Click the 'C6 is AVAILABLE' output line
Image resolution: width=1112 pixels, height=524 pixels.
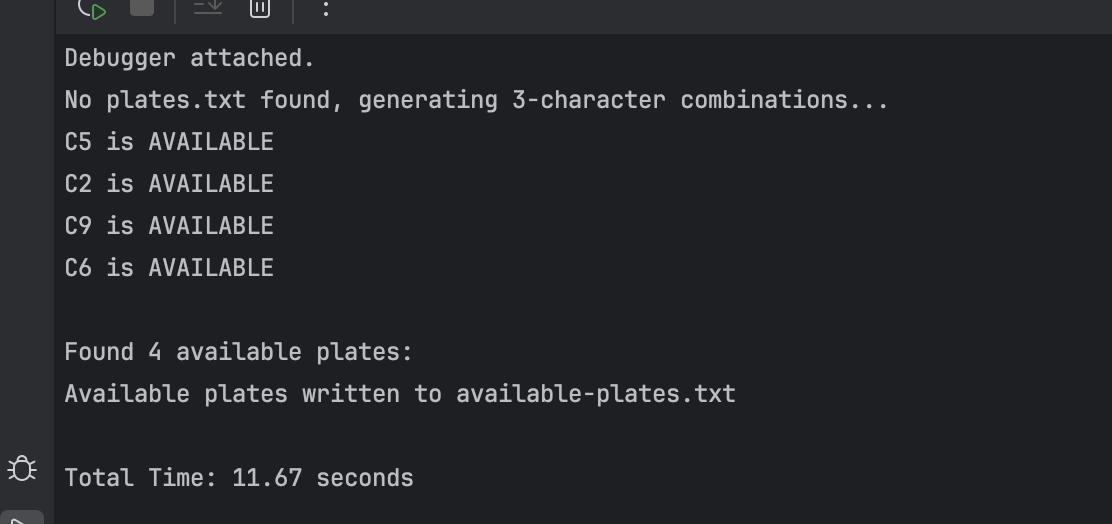coord(169,267)
